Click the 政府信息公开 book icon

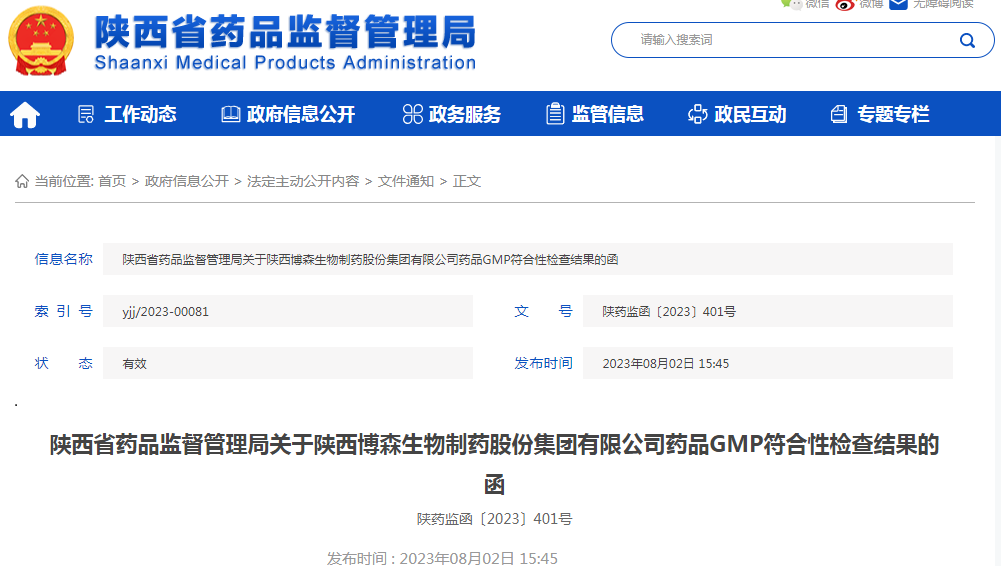(230, 114)
